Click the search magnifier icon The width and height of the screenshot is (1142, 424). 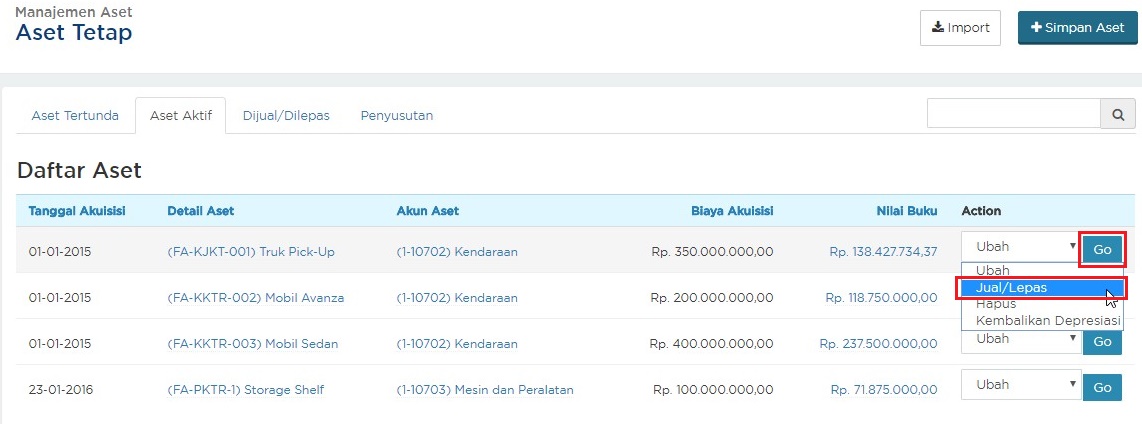pyautogui.click(x=1118, y=114)
